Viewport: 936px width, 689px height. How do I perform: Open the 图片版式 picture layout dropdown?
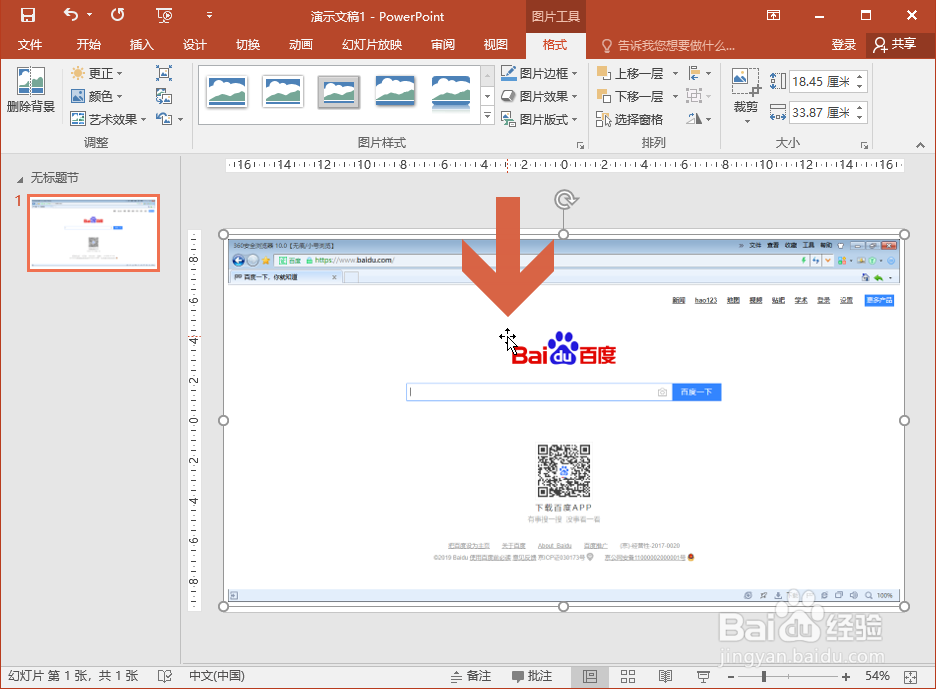pyautogui.click(x=539, y=119)
